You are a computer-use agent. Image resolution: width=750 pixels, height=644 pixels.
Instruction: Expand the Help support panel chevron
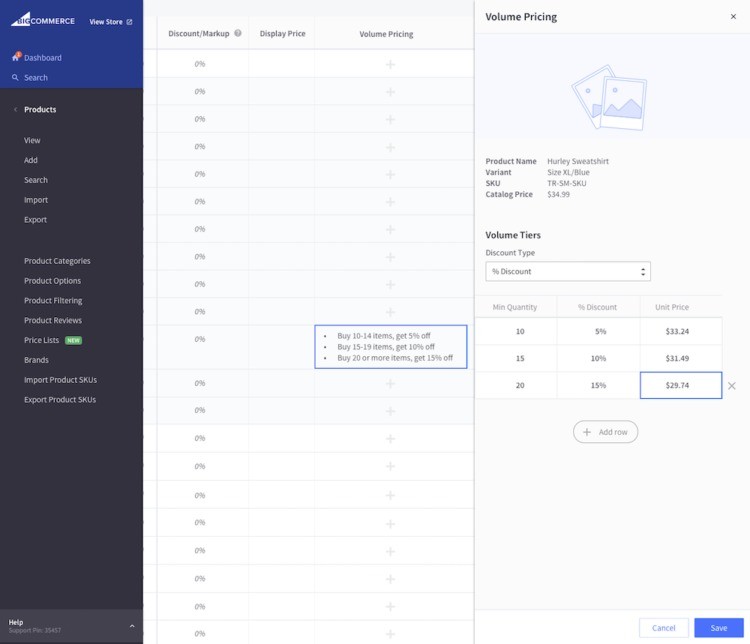click(132, 626)
